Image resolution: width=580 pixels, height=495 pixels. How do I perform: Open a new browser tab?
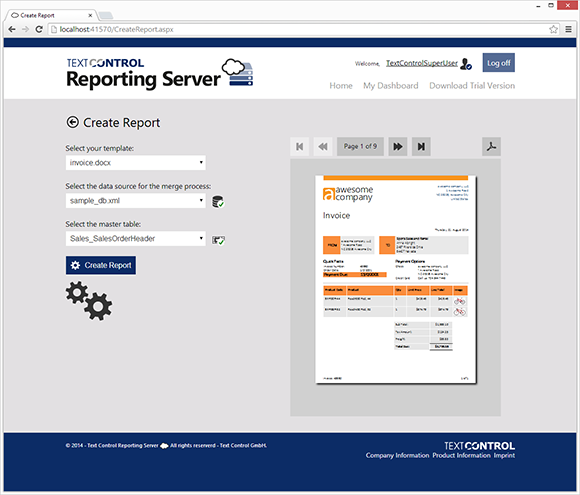pos(106,16)
